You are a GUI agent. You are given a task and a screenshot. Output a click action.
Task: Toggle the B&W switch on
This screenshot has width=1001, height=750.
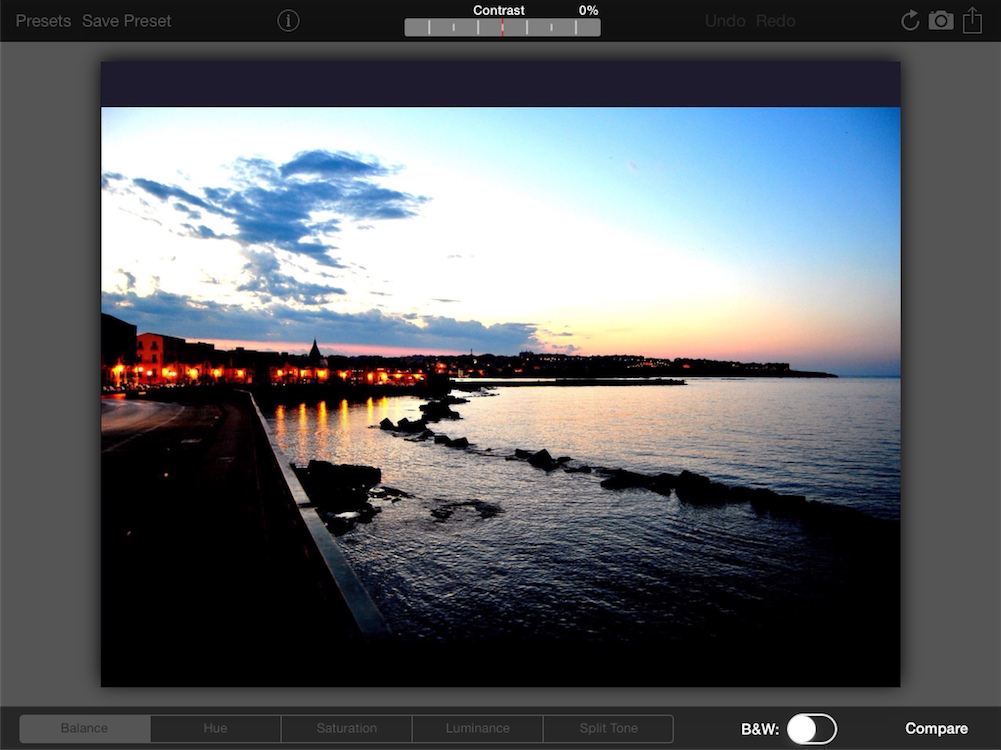[811, 729]
